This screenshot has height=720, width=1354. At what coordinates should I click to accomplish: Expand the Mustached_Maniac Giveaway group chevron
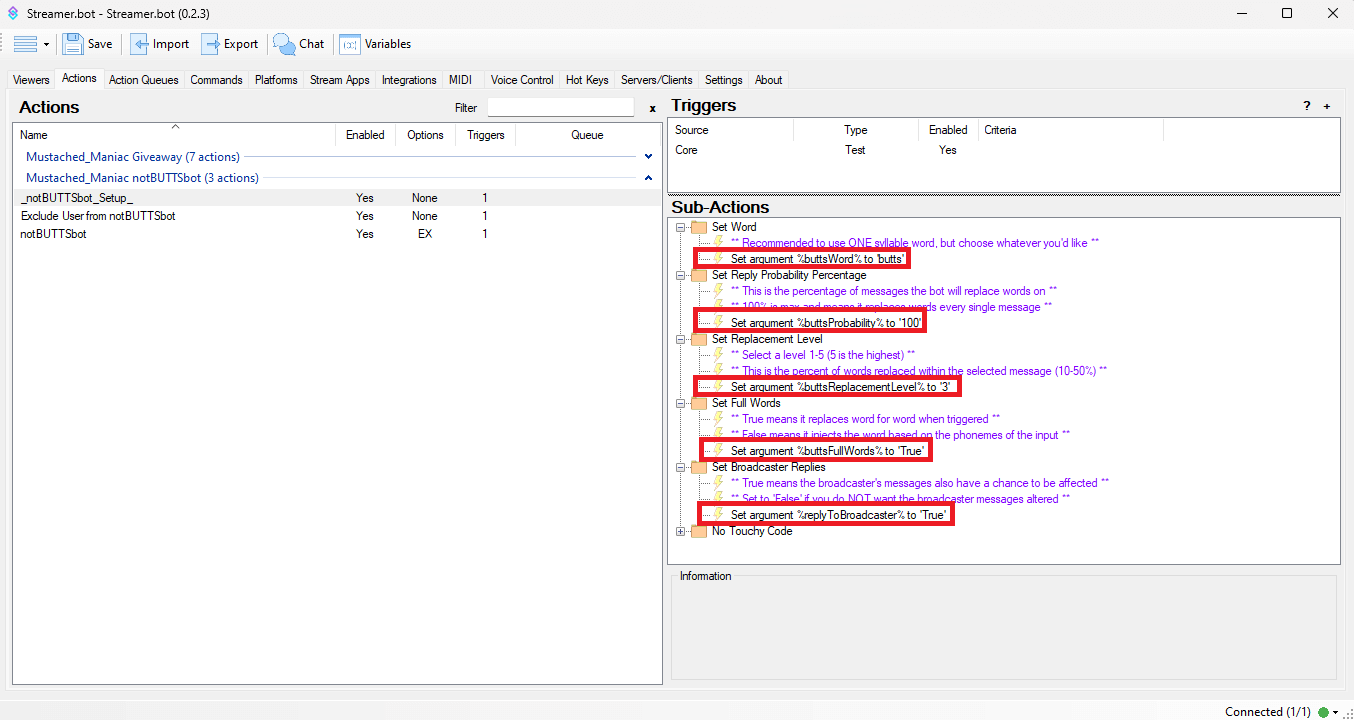[648, 157]
